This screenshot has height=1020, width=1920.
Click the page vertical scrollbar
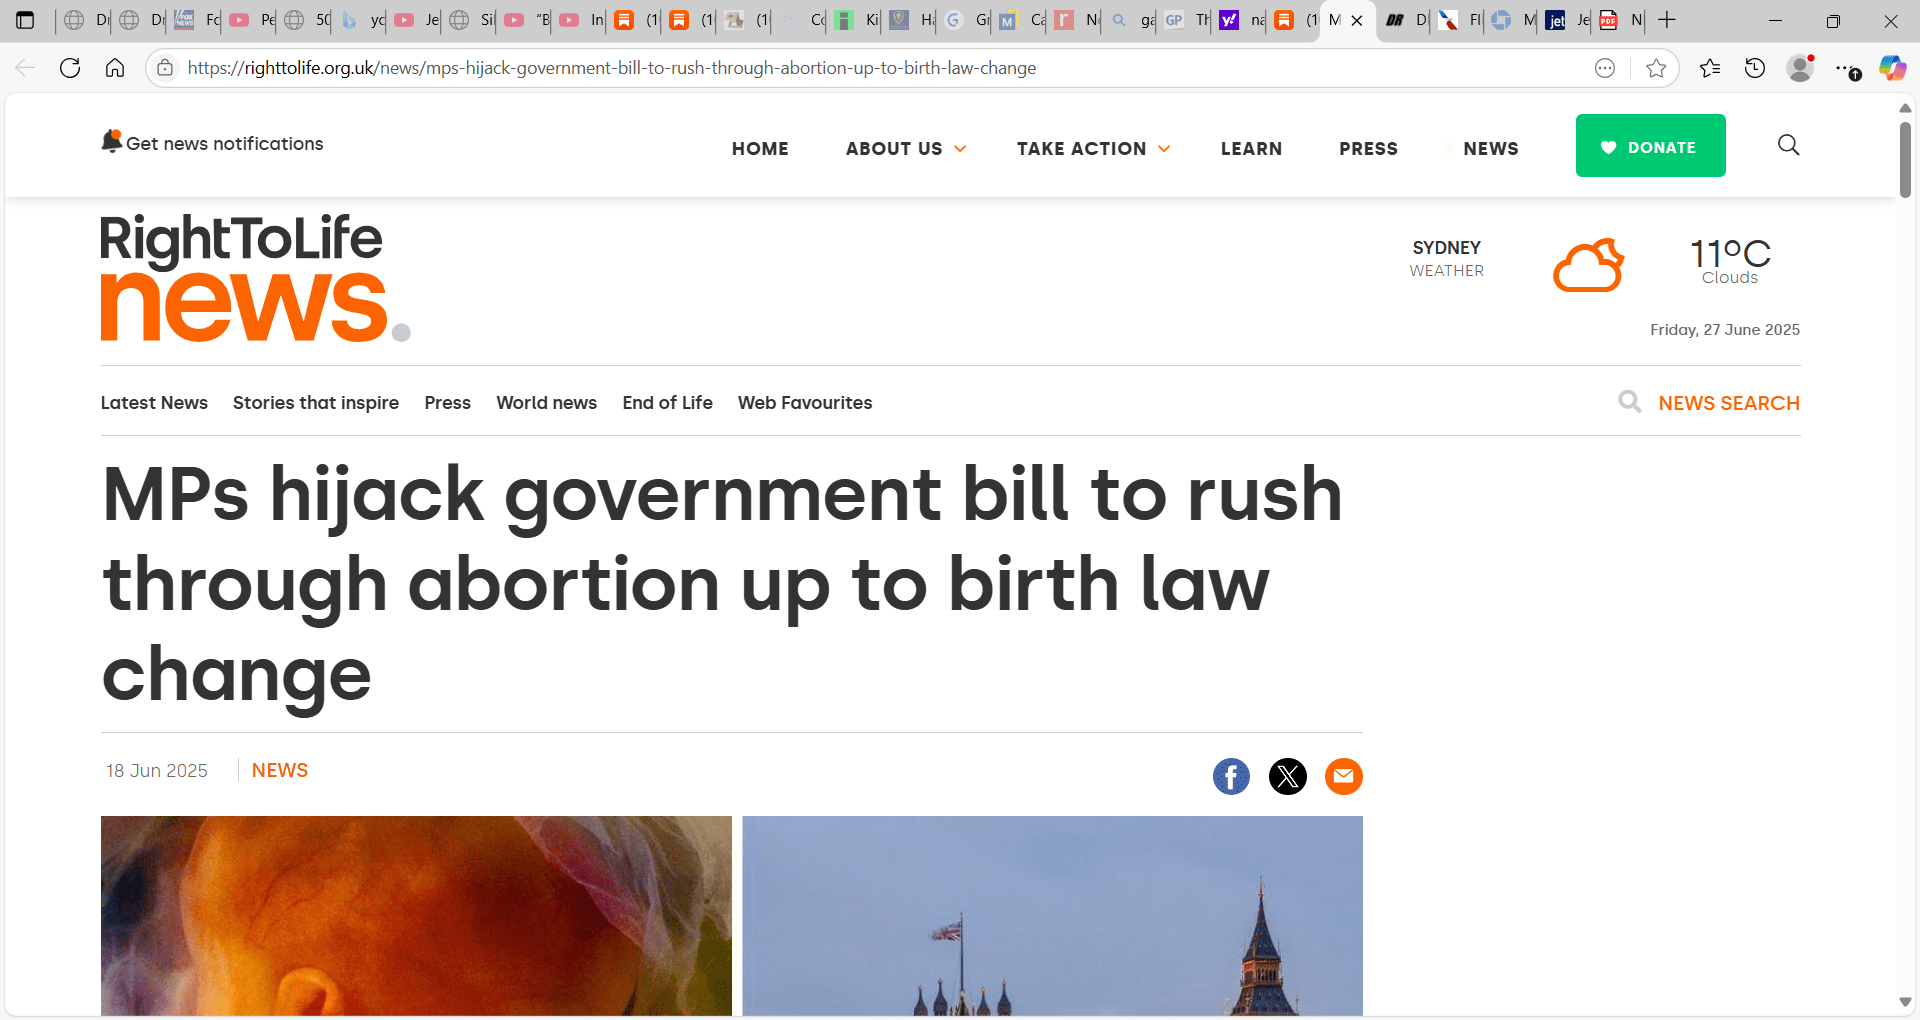1905,160
